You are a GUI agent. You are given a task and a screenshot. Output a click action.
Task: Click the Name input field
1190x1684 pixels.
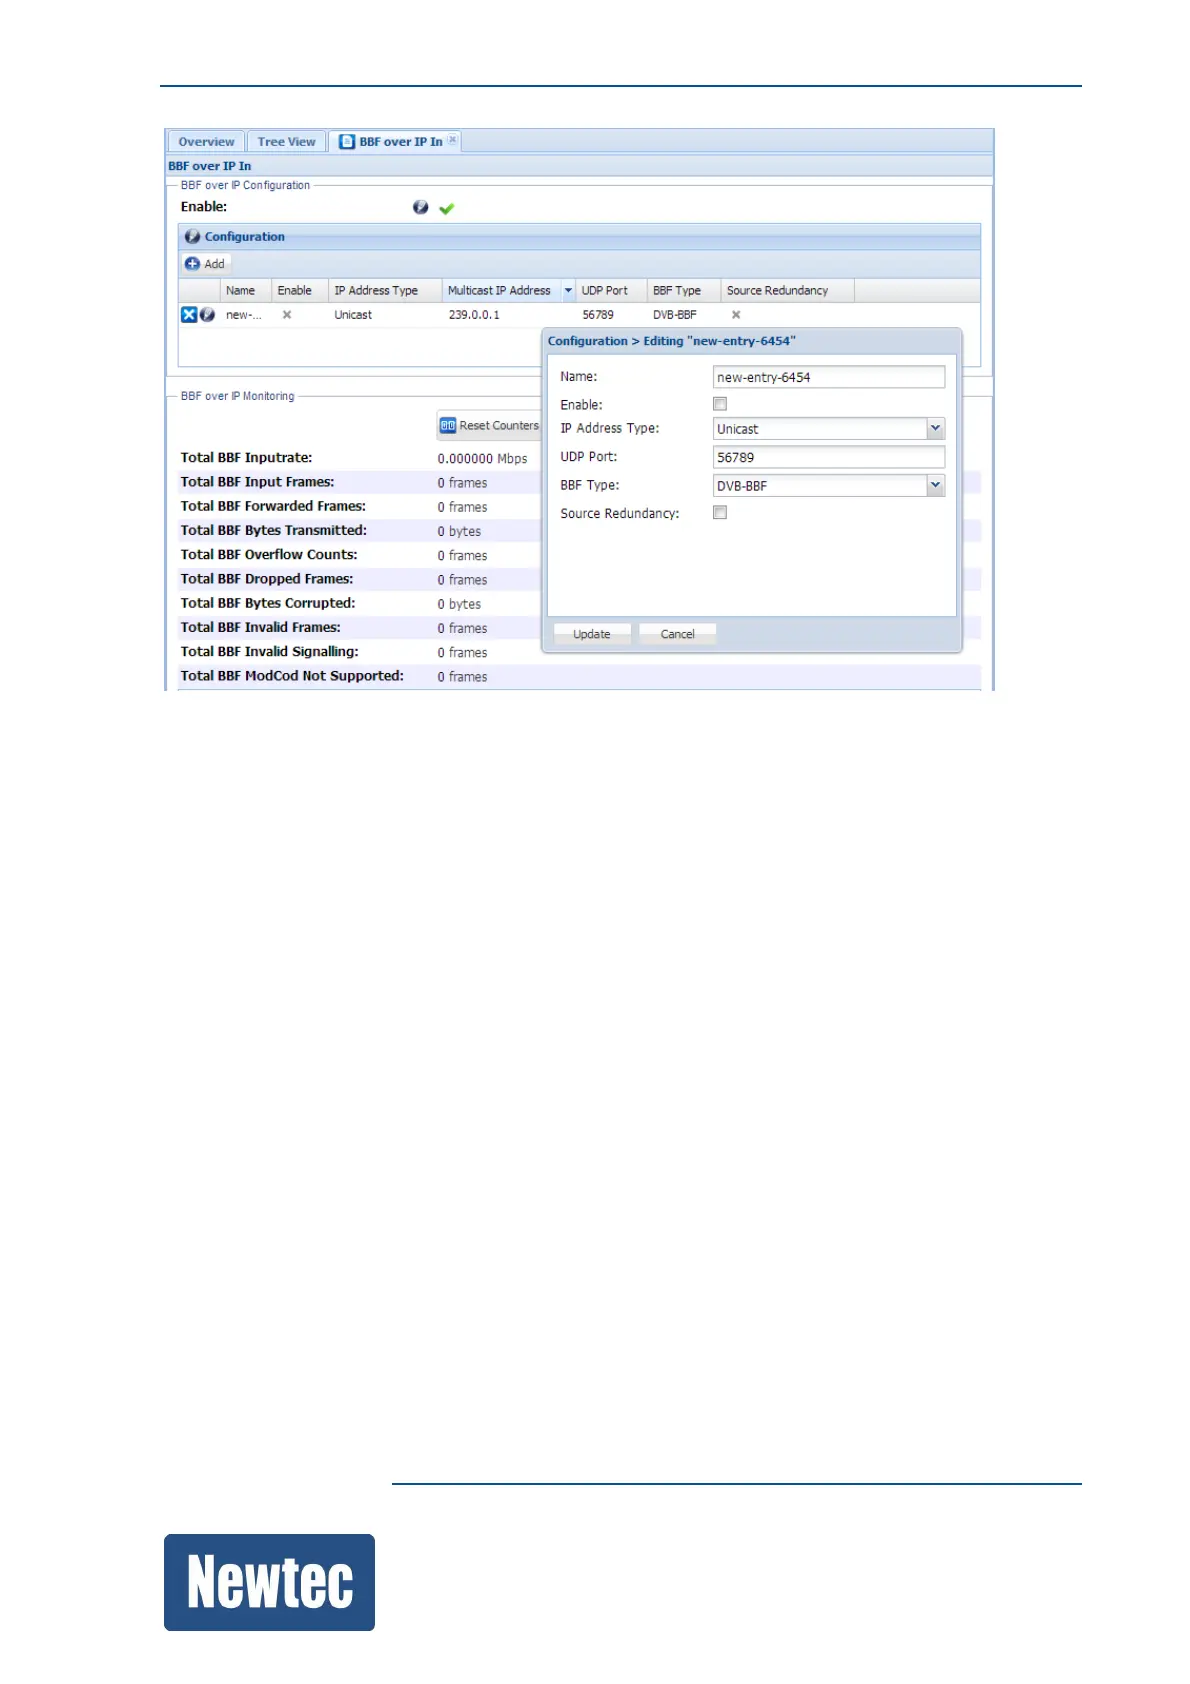(829, 377)
